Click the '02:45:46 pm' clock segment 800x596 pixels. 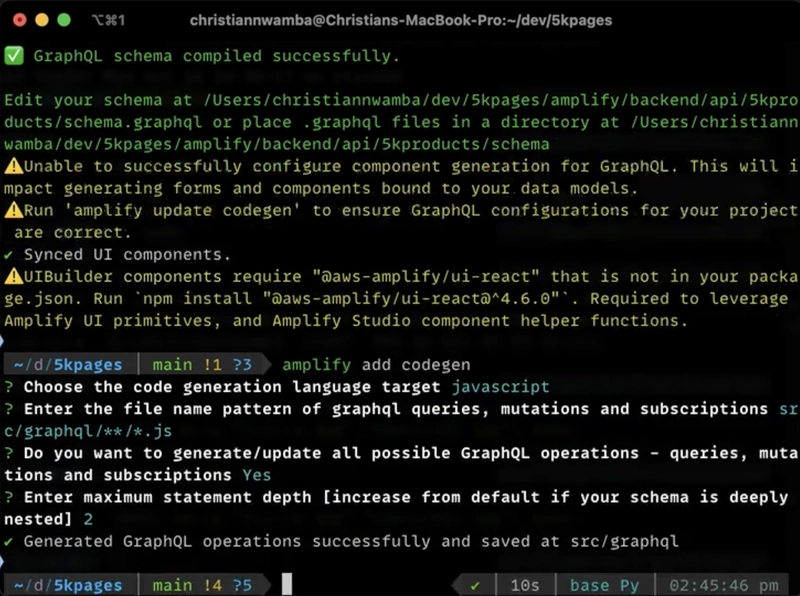point(724,585)
